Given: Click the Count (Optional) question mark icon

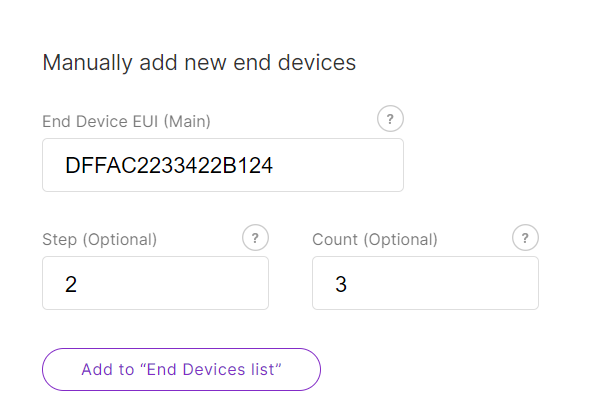Looking at the screenshot, I should point(525,238).
